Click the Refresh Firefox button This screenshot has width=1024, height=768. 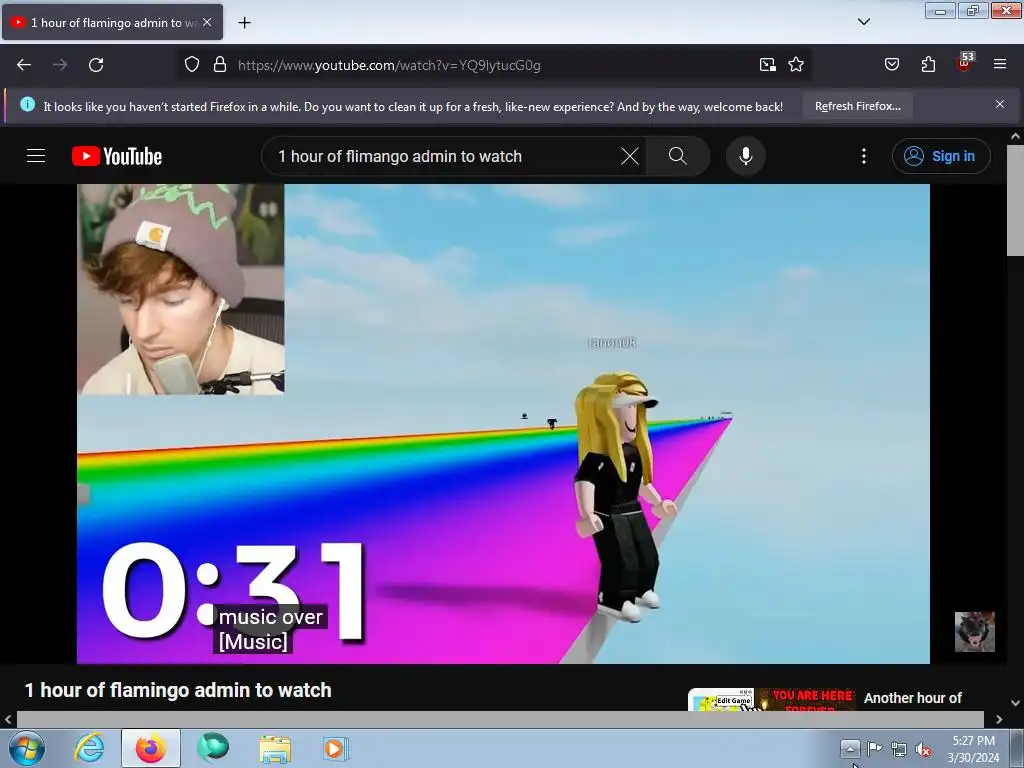857,106
